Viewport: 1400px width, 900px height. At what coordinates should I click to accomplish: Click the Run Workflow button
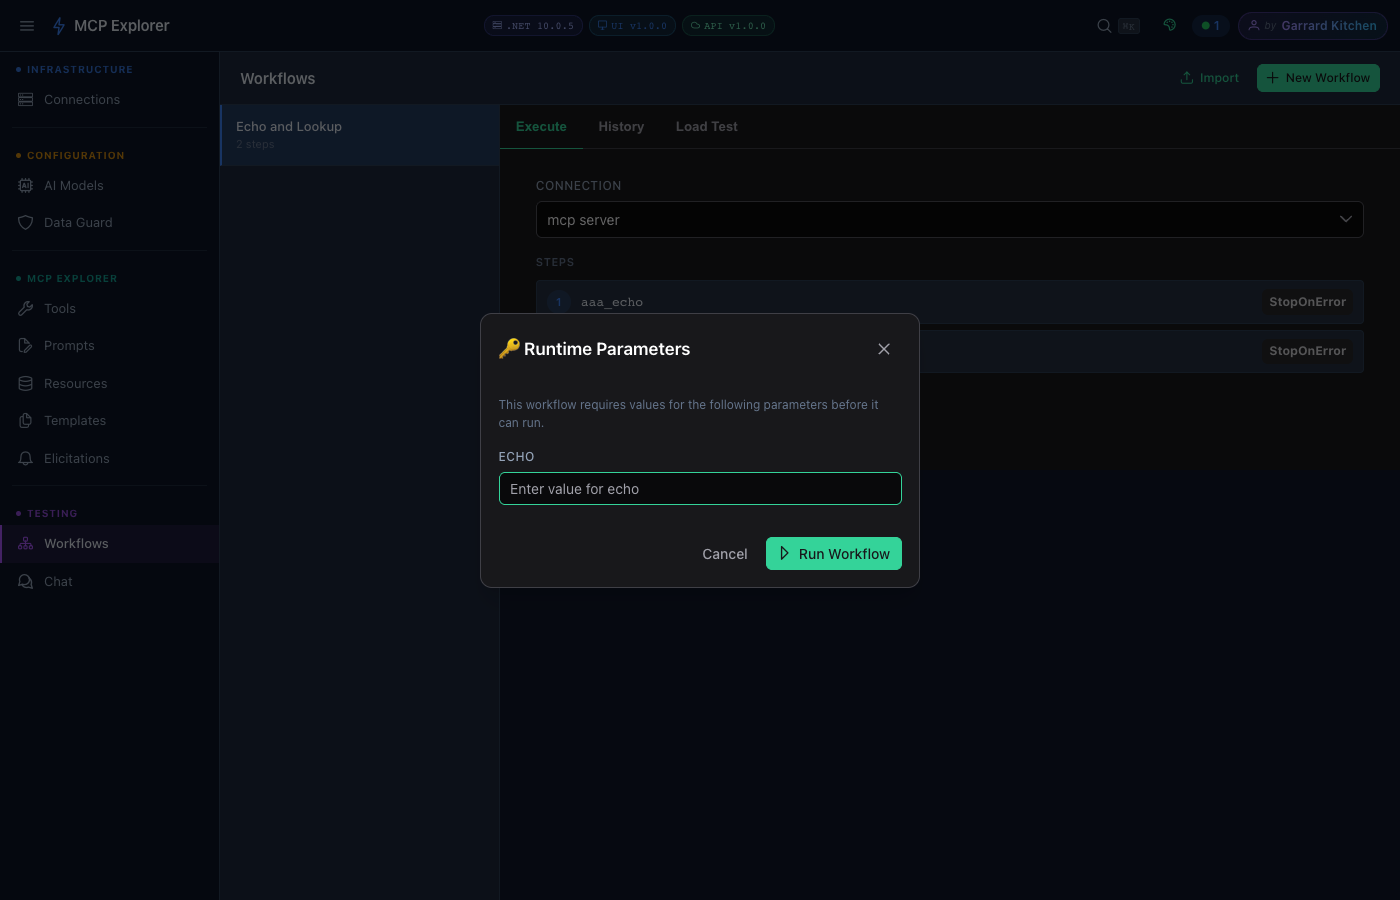pos(834,553)
